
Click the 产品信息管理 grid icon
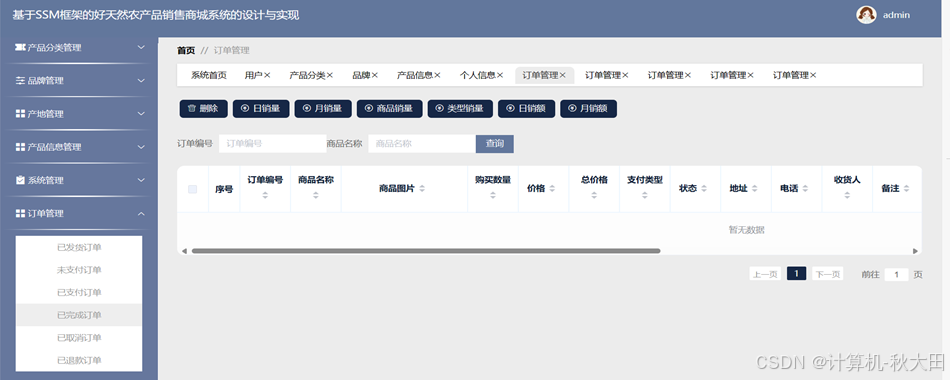[x=20, y=147]
